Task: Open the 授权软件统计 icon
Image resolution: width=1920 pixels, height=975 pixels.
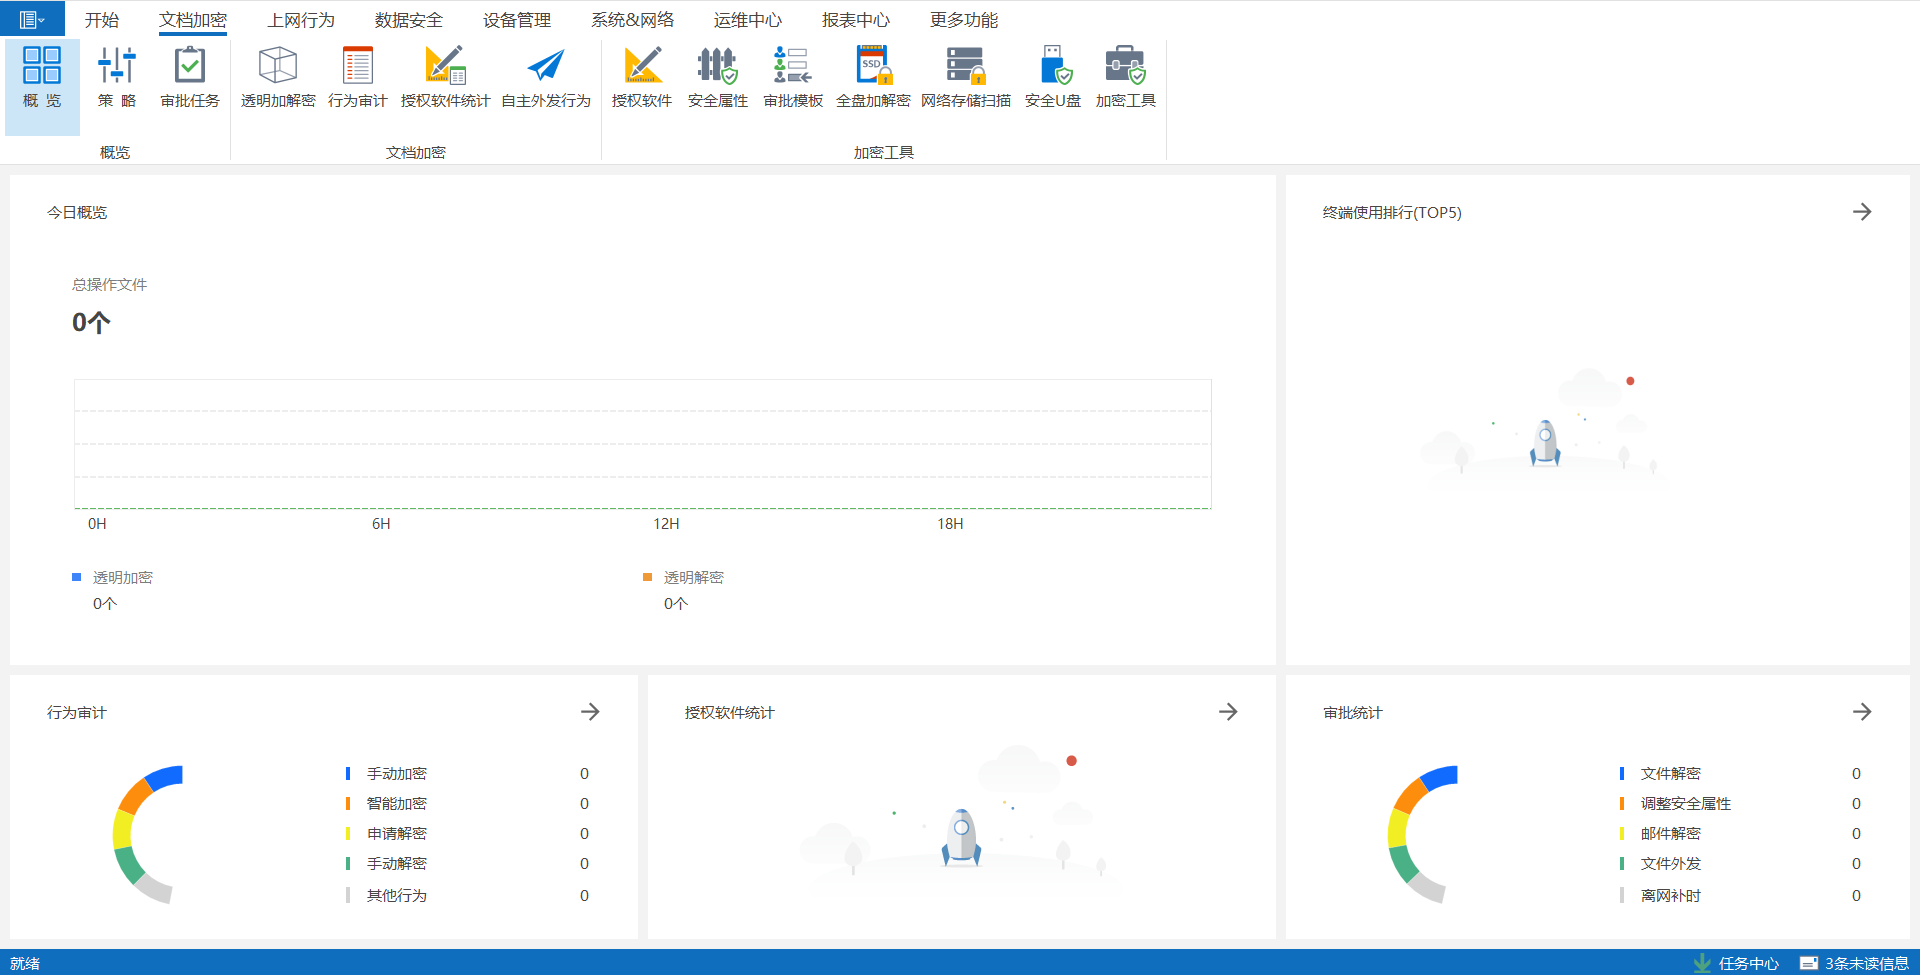Action: [x=445, y=66]
